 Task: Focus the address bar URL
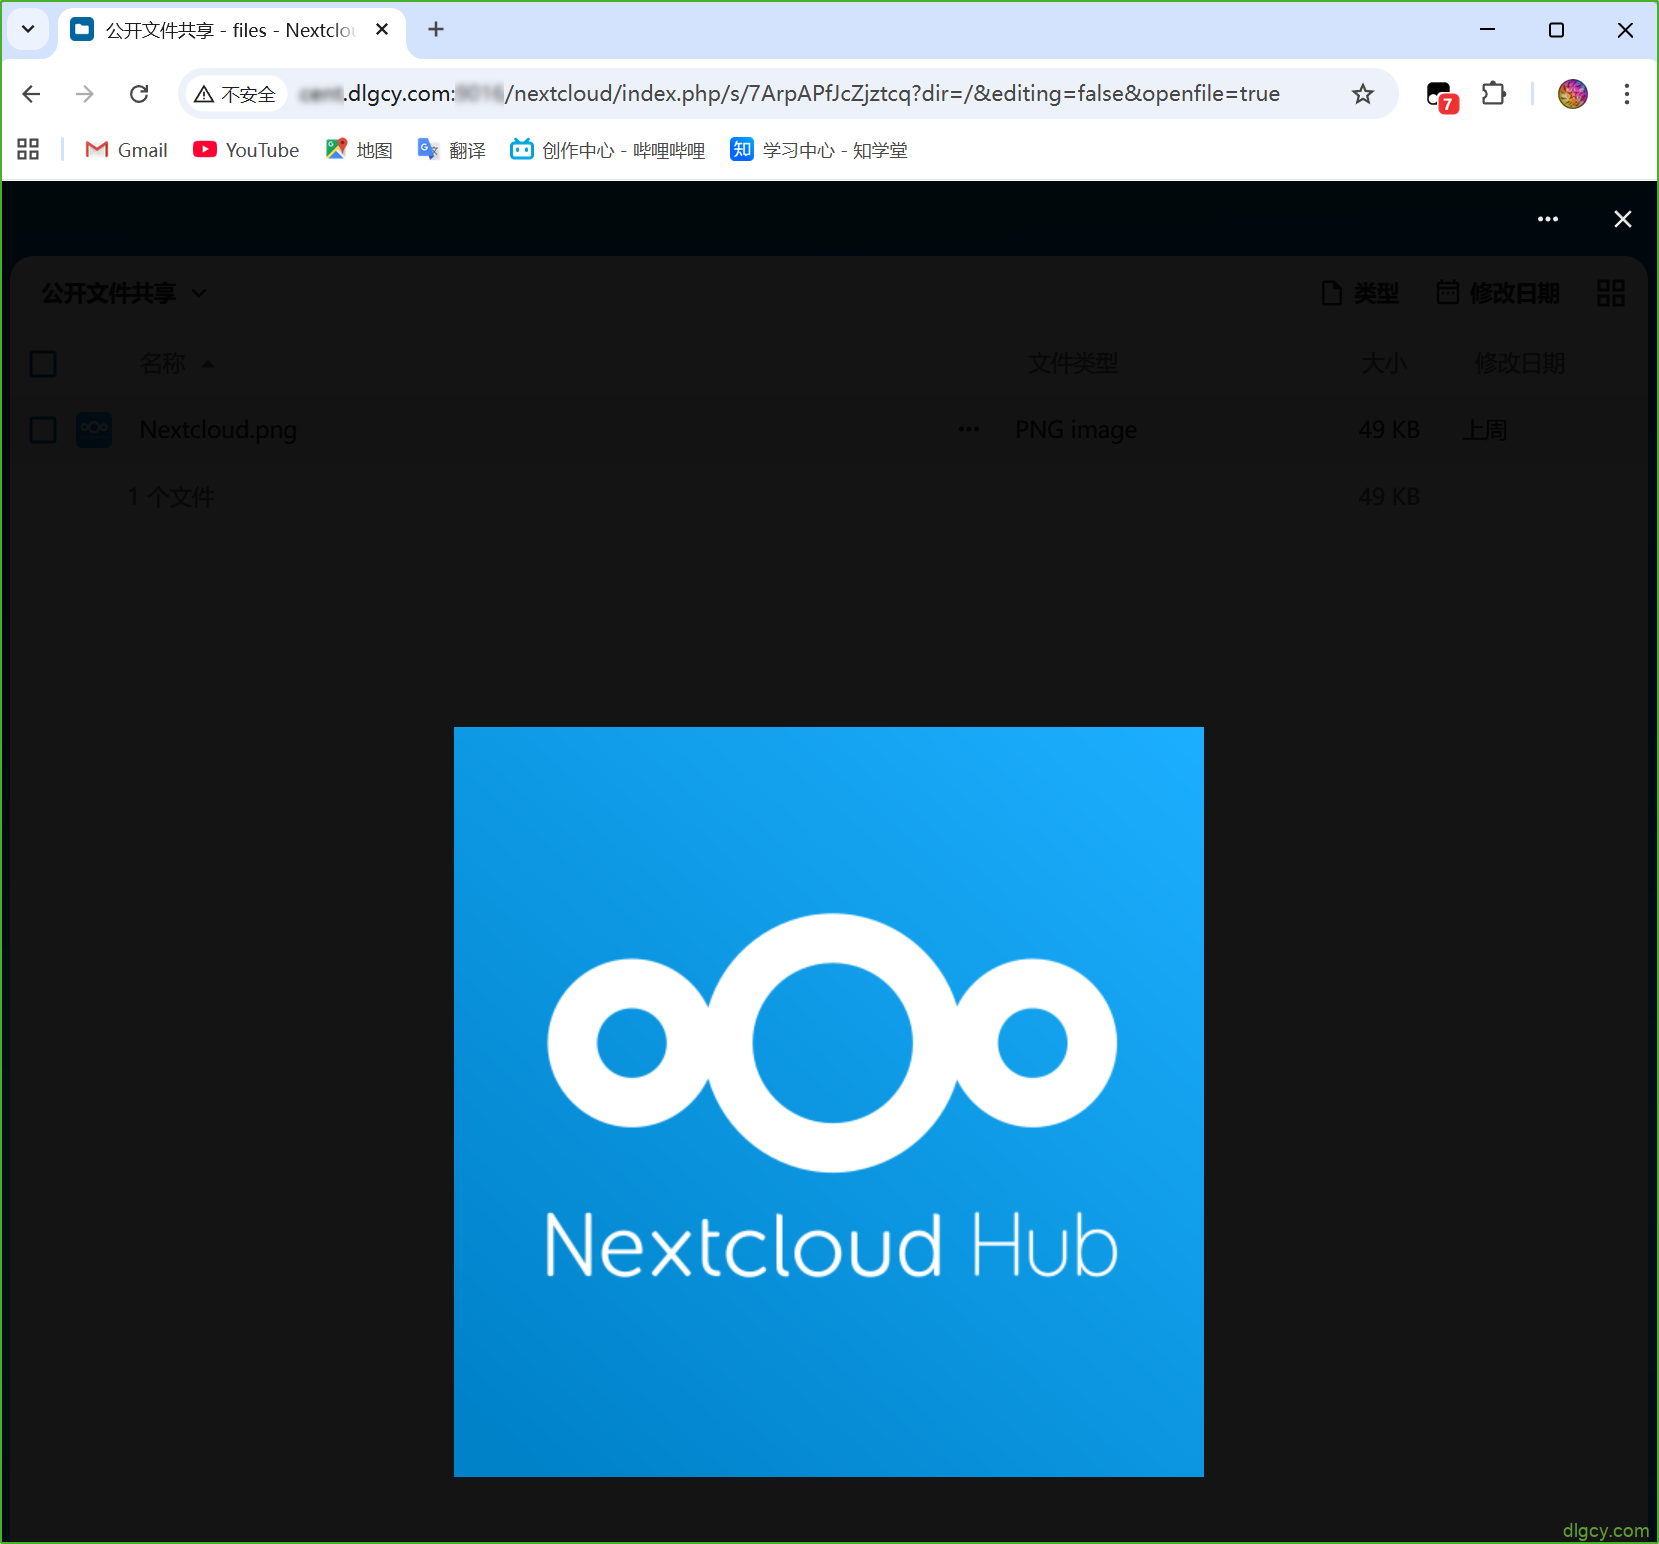pyautogui.click(x=790, y=94)
